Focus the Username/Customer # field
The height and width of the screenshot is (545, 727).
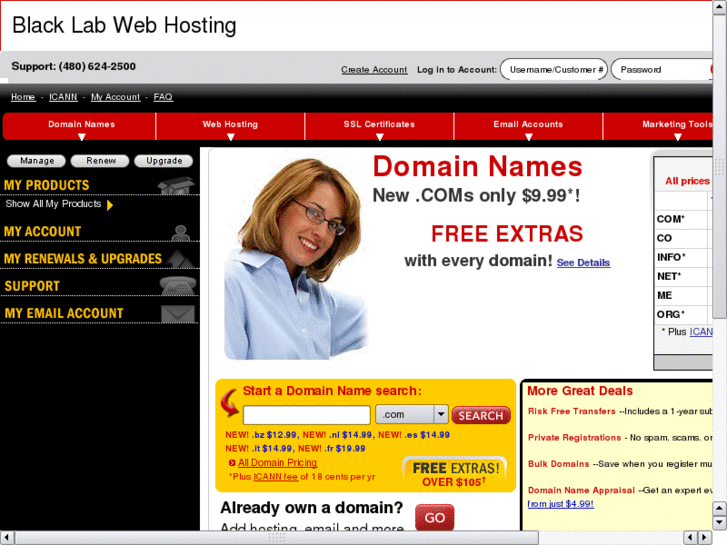click(554, 70)
